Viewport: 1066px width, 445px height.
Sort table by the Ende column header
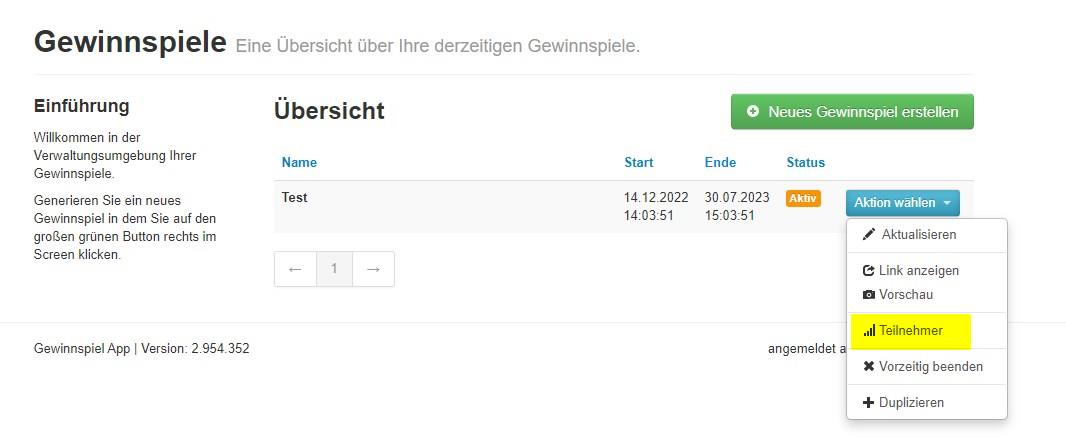tap(720, 163)
